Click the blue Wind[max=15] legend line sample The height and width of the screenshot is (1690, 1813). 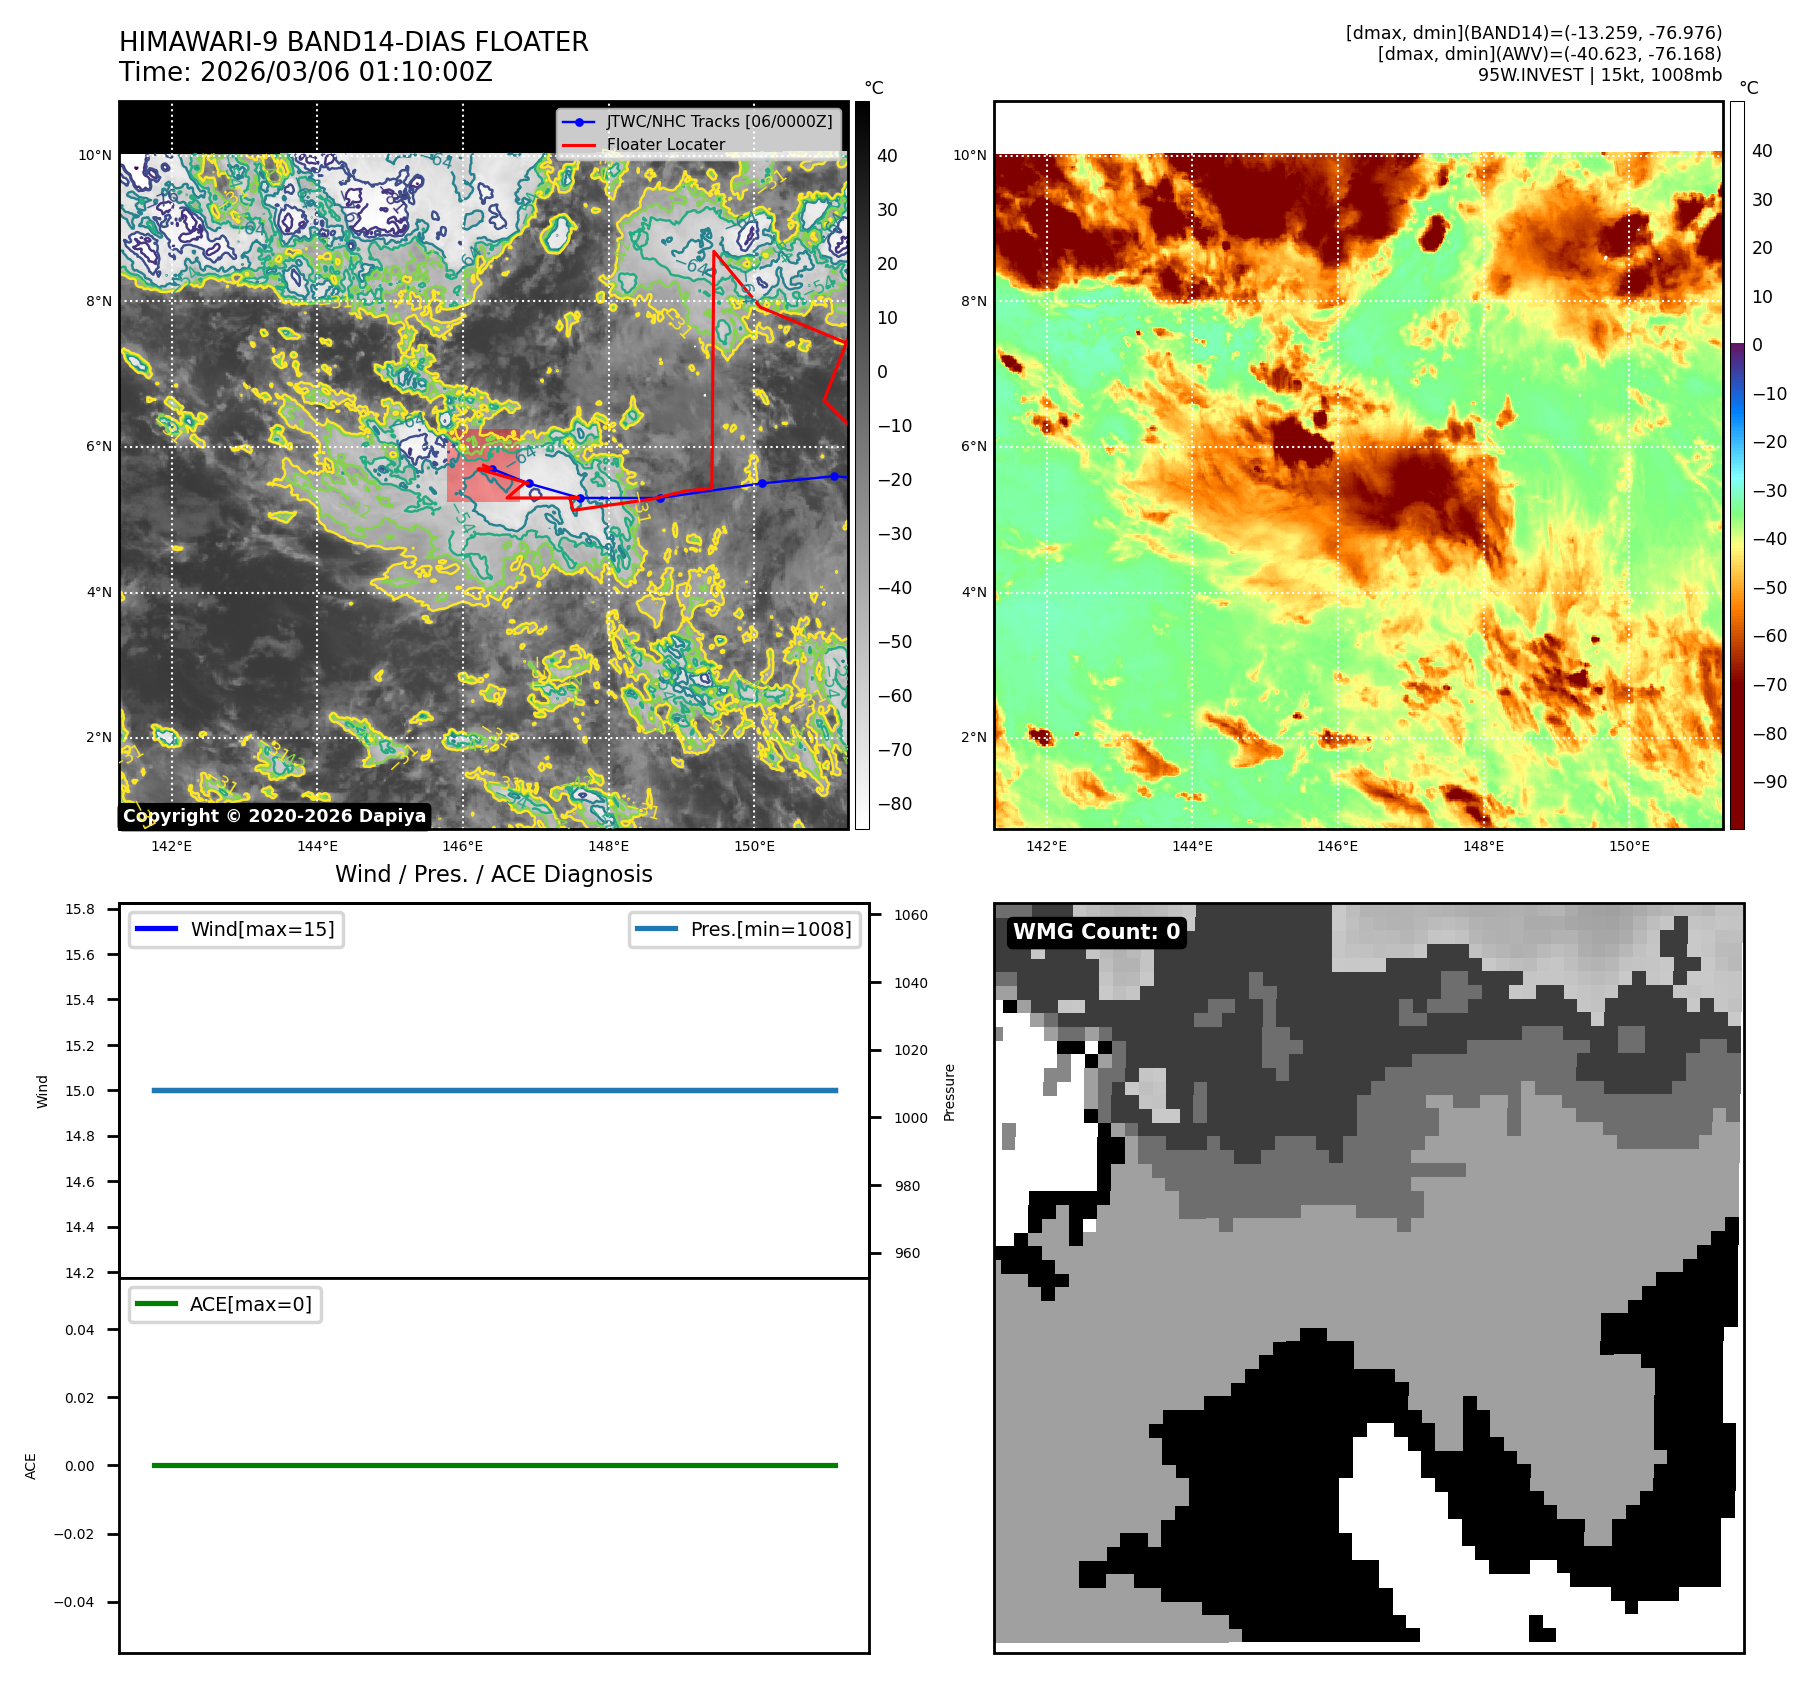click(x=156, y=929)
